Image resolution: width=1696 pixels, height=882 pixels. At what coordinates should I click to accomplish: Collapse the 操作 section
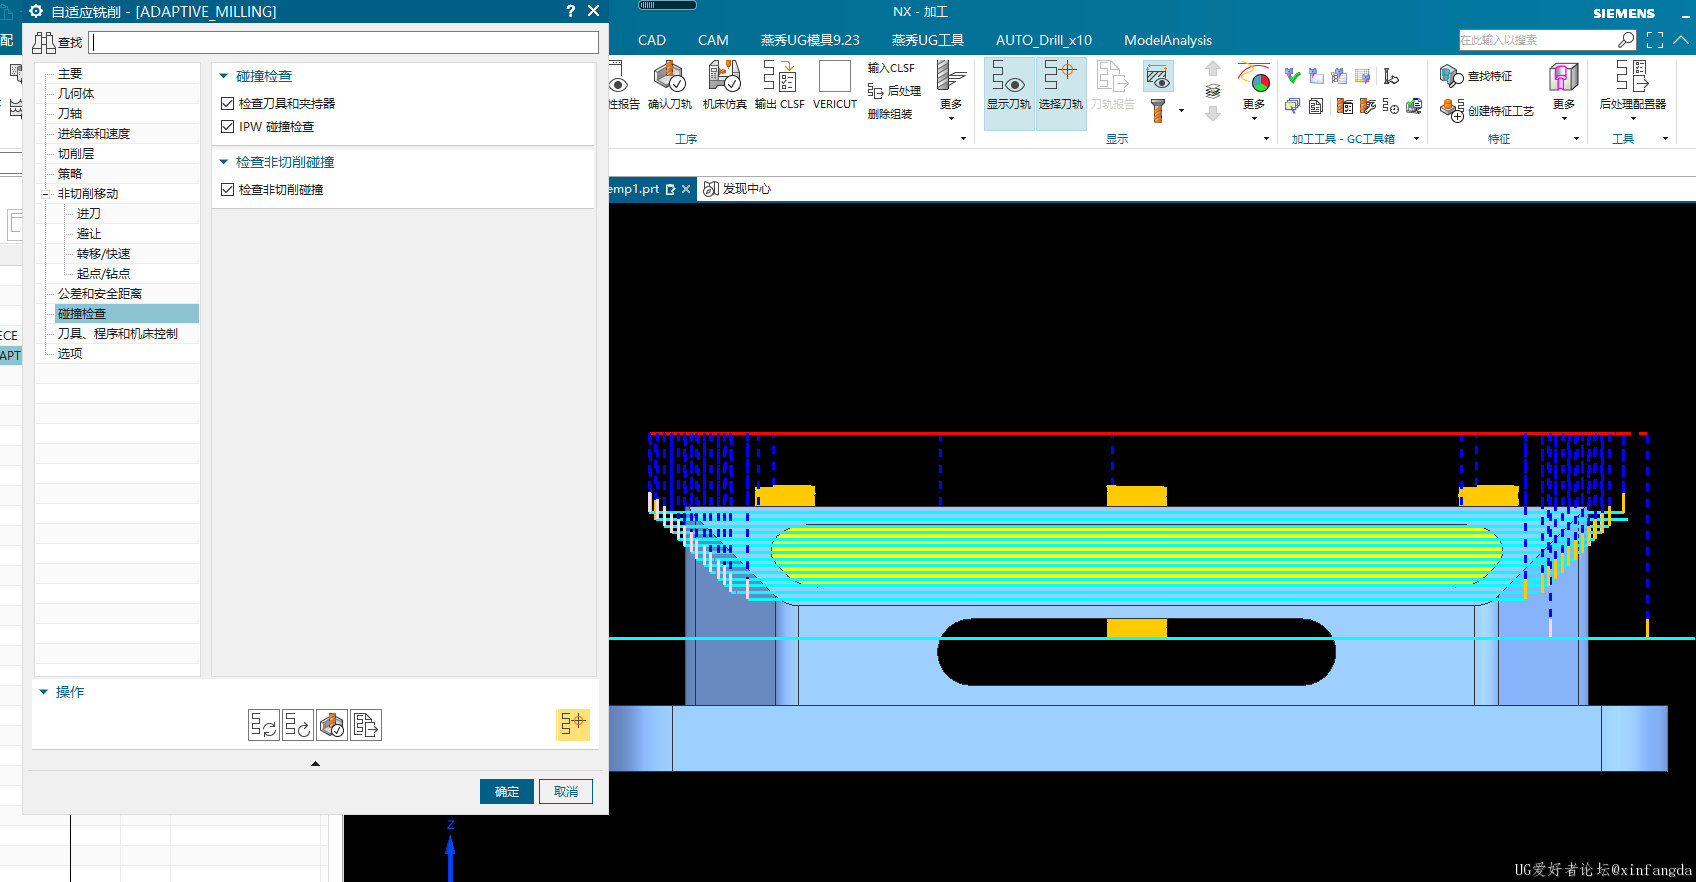[x=43, y=692]
